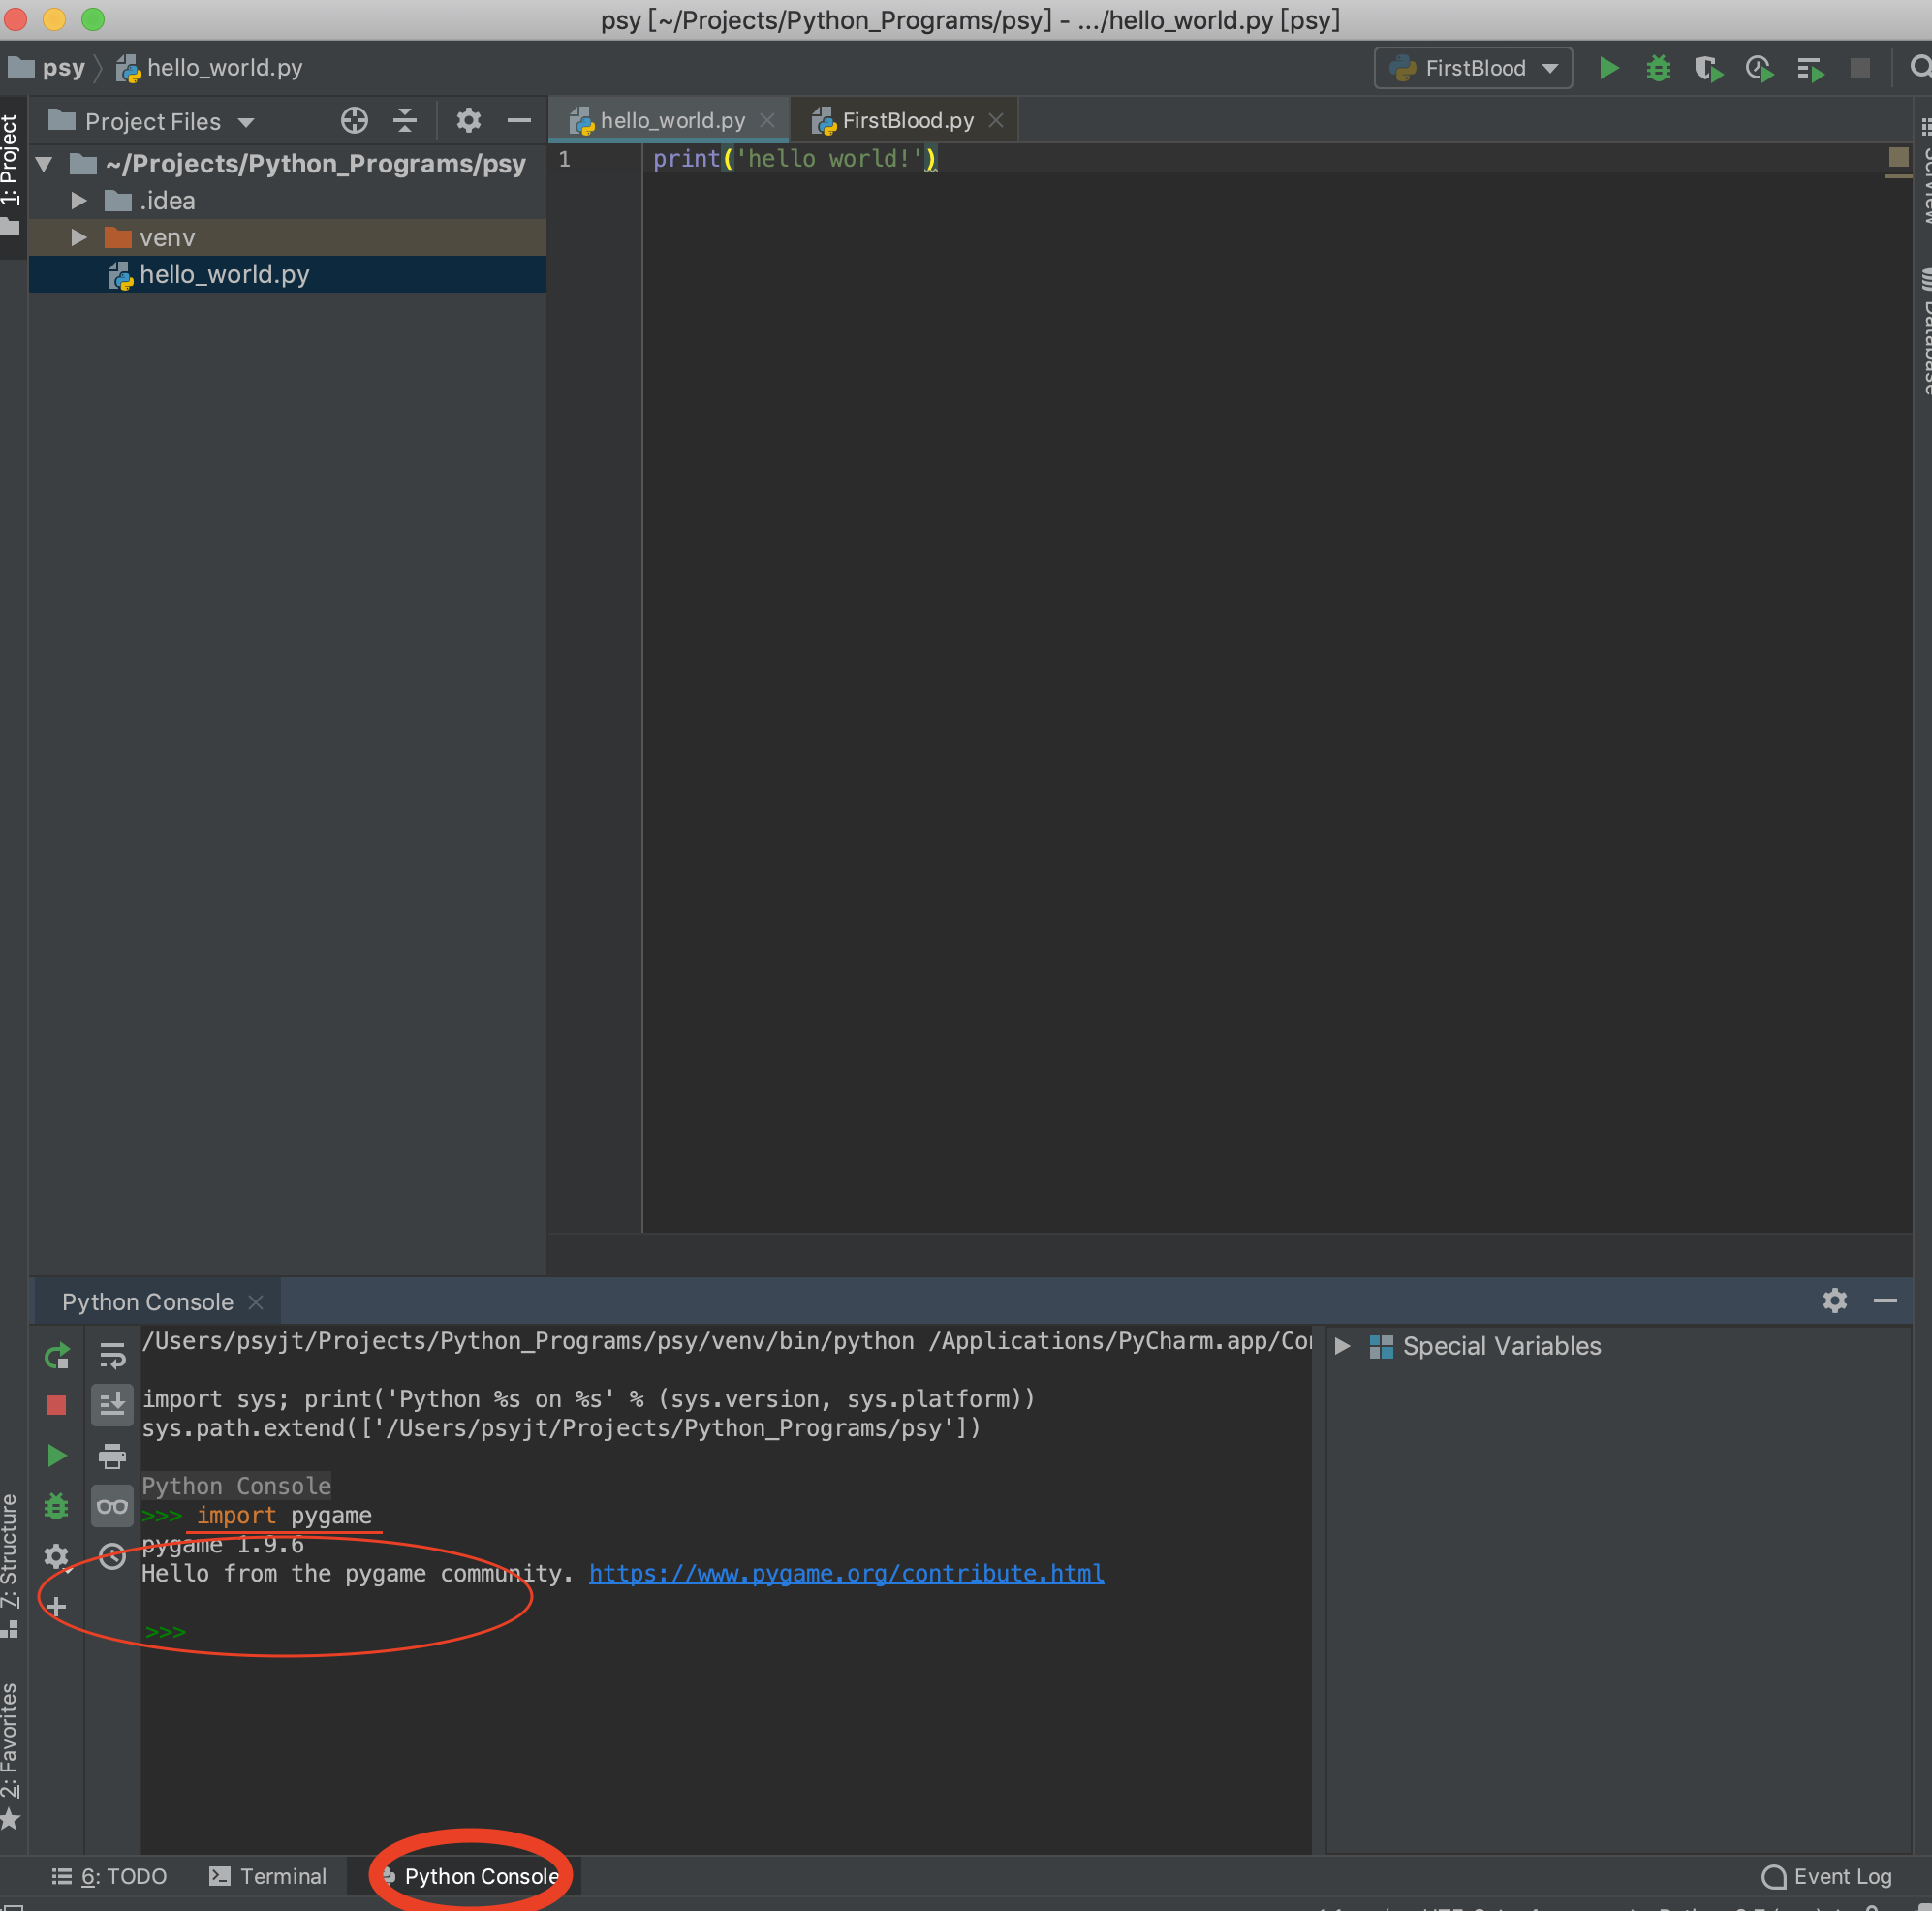This screenshot has width=1932, height=1911.
Task: Start the profiler from the toolbar
Action: (x=1759, y=68)
